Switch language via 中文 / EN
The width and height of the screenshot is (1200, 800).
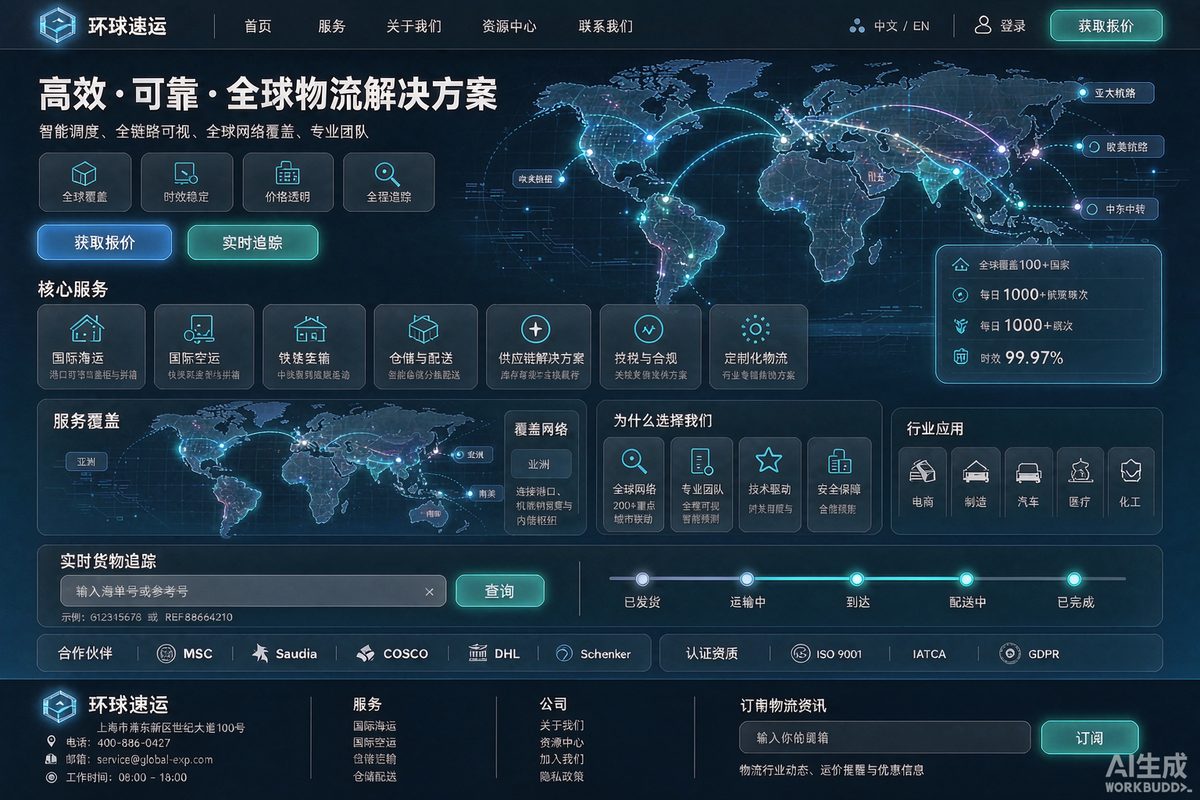point(889,26)
